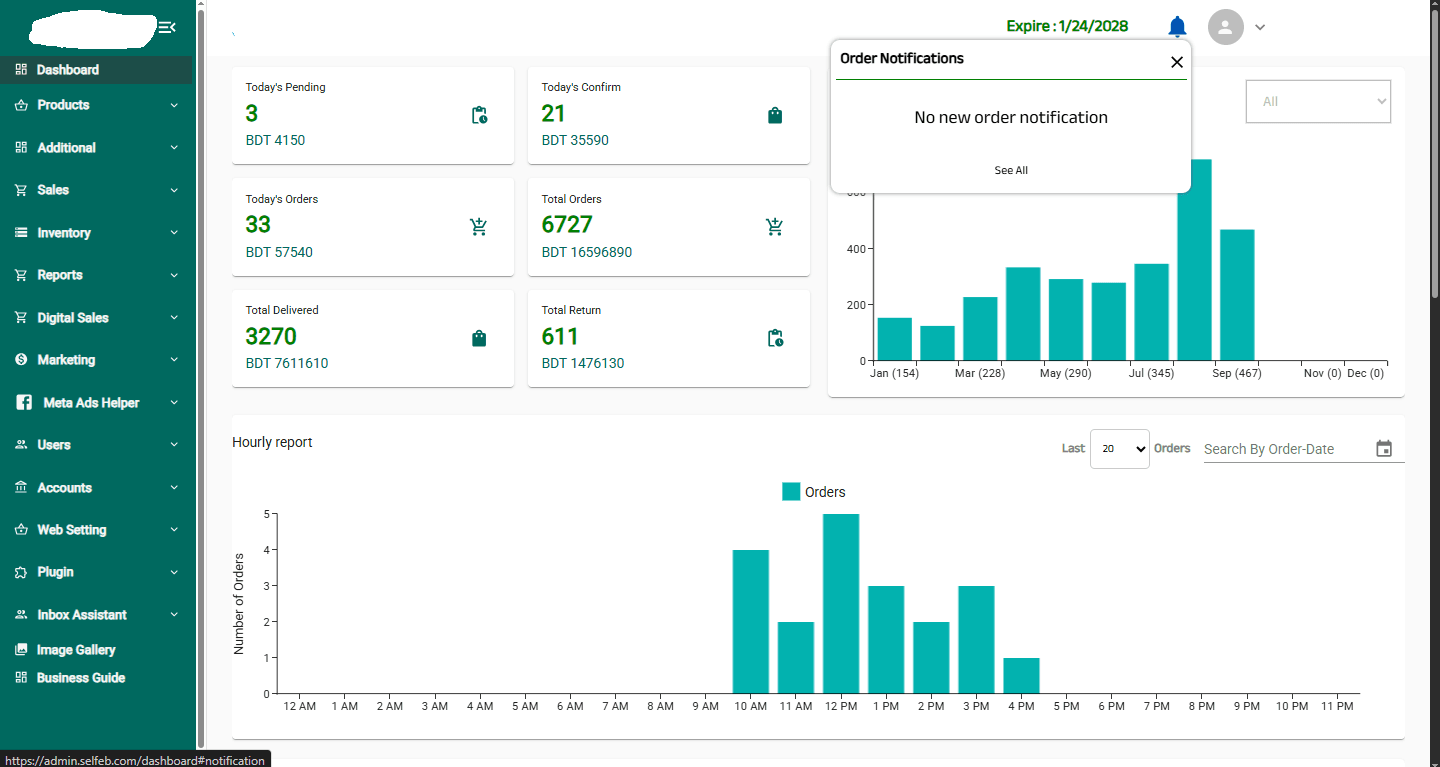Open Image Gallery from sidebar
This screenshot has width=1440, height=767.
[76, 650]
